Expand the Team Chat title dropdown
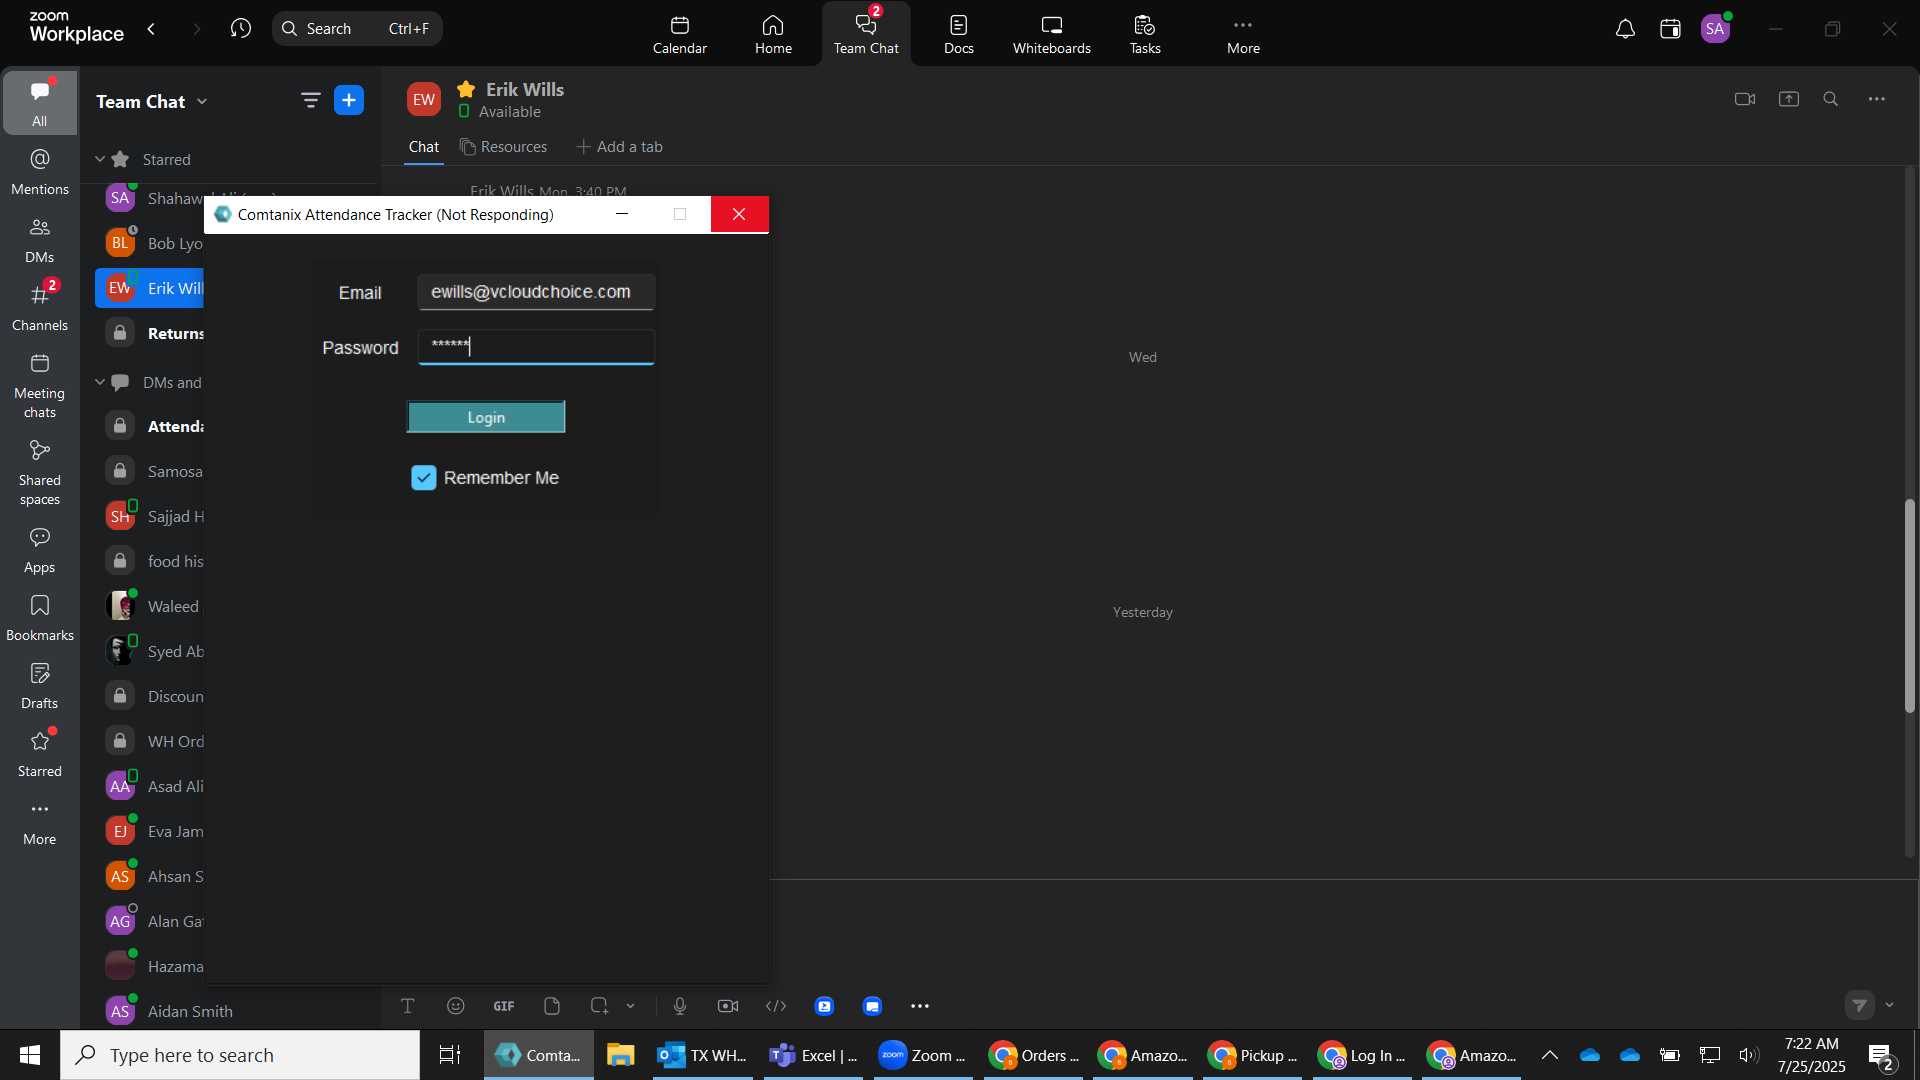The image size is (1920, 1080). coord(202,101)
